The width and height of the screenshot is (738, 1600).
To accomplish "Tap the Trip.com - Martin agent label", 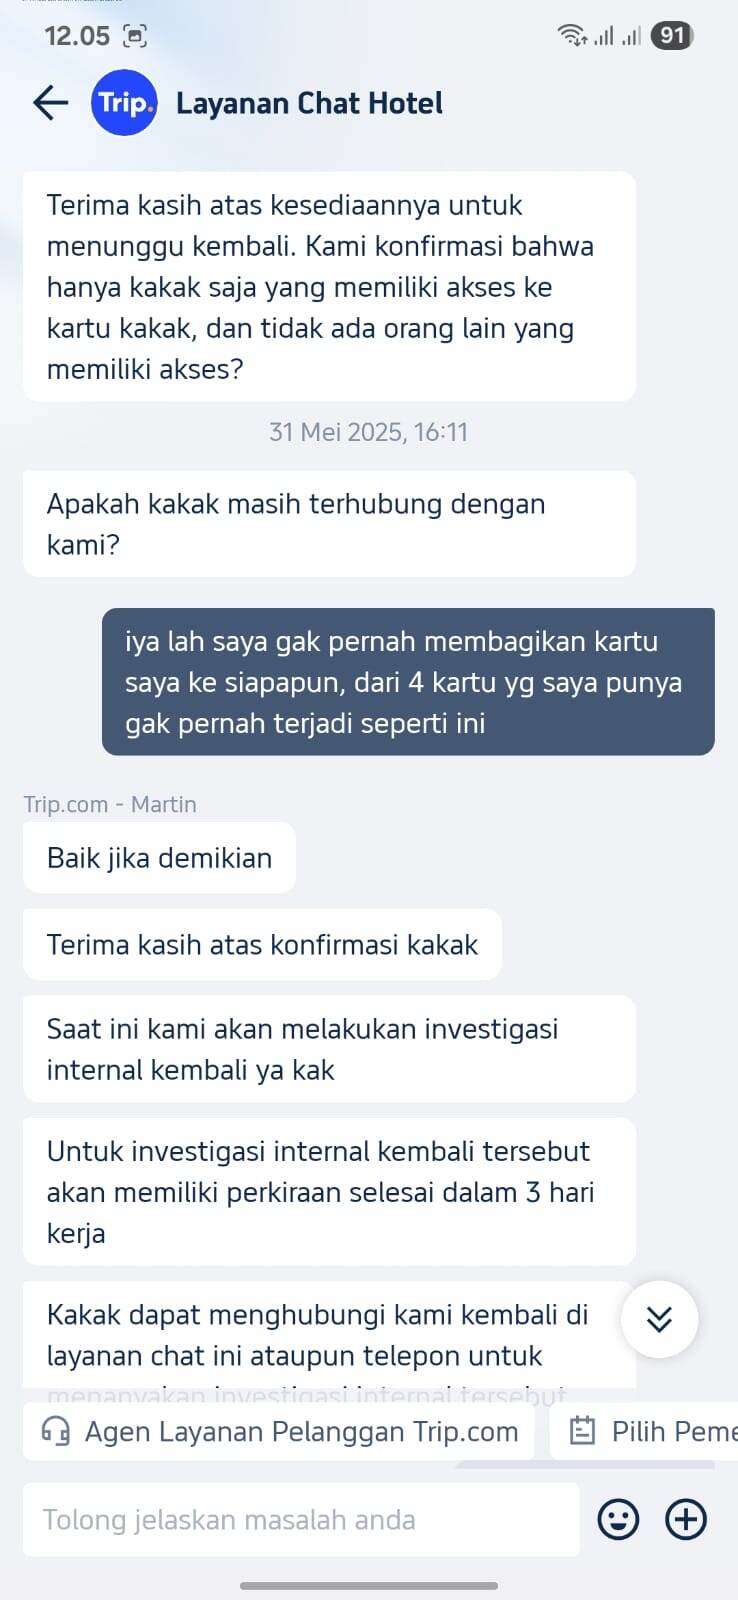I will [x=110, y=804].
